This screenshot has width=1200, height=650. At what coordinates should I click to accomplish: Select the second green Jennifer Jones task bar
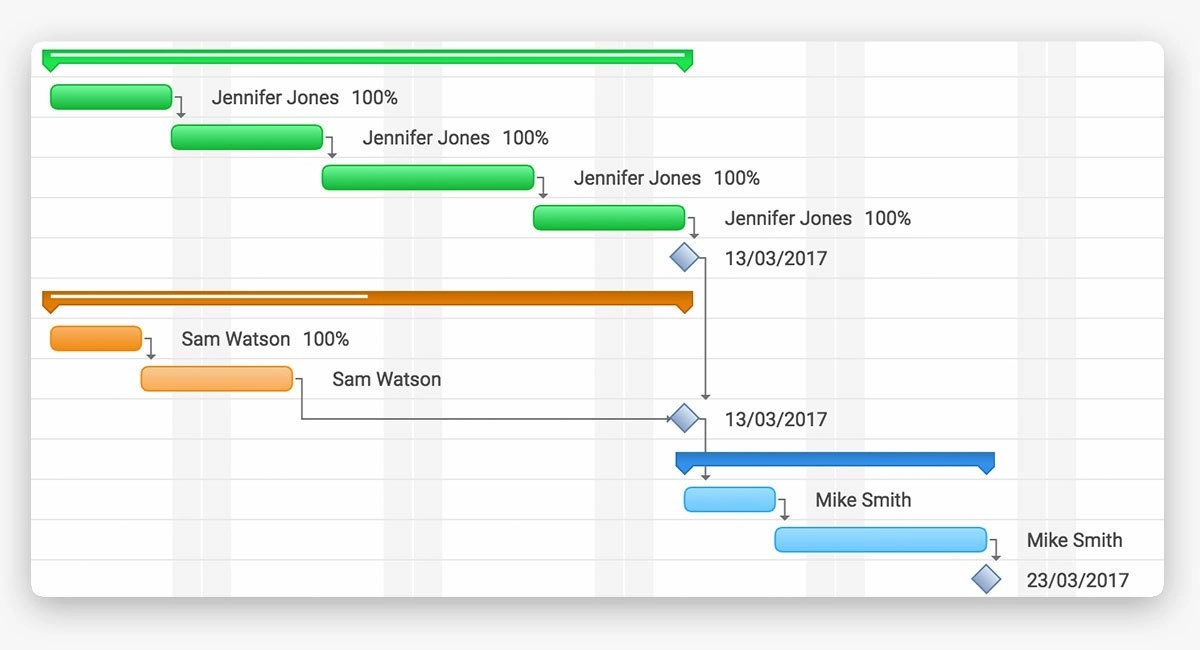[247, 137]
